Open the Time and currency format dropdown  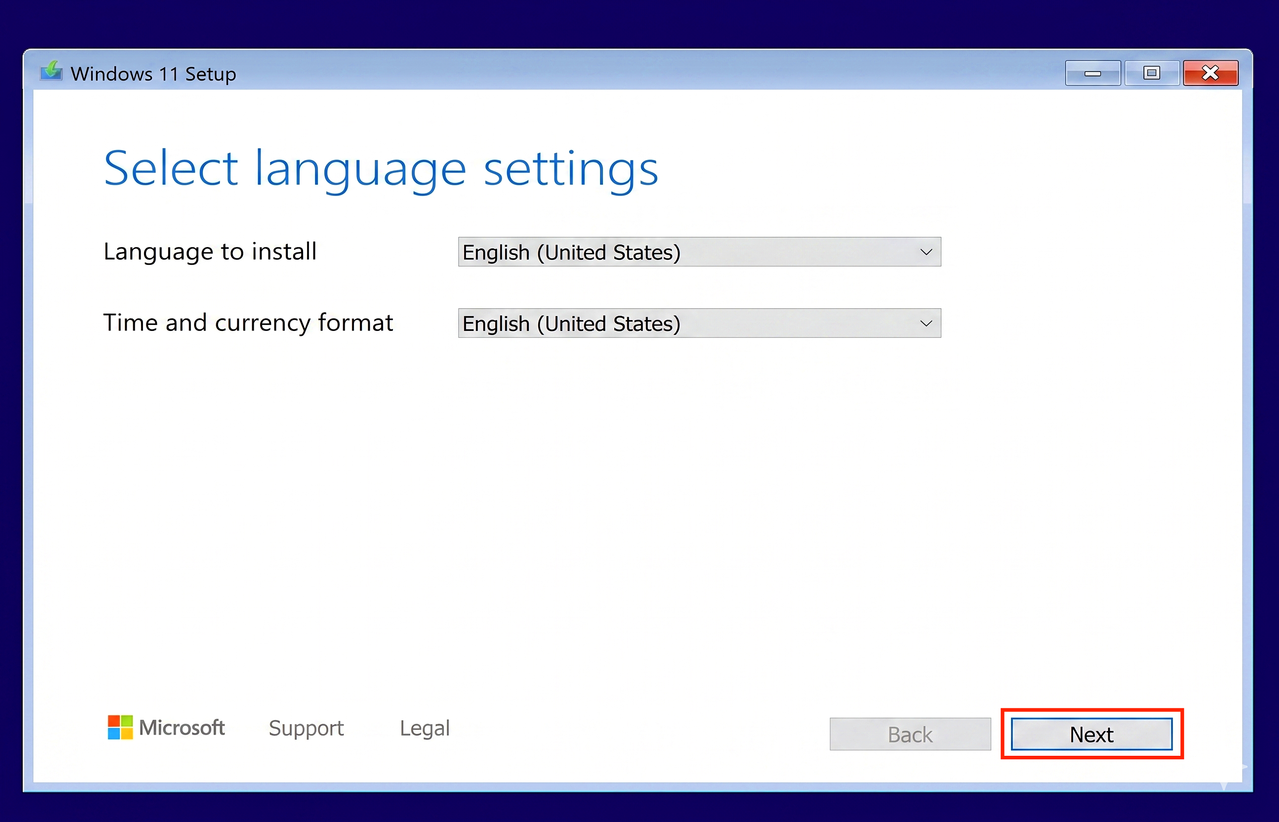pyautogui.click(x=699, y=323)
